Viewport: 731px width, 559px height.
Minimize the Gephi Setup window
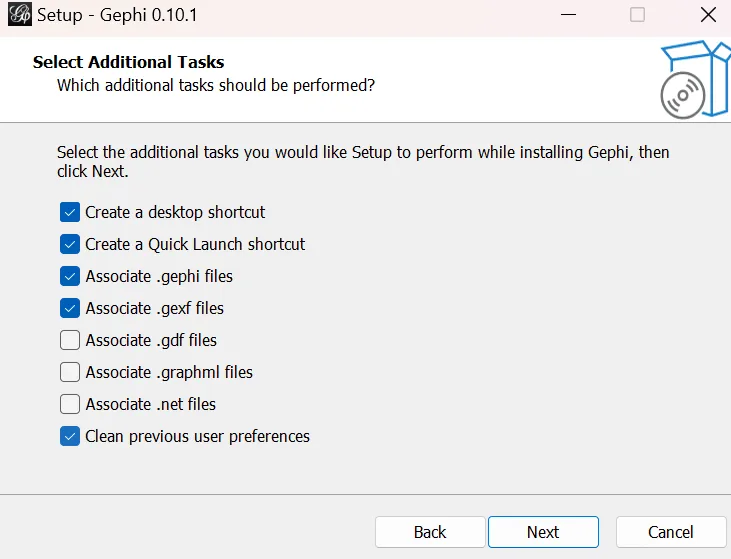pyautogui.click(x=569, y=15)
